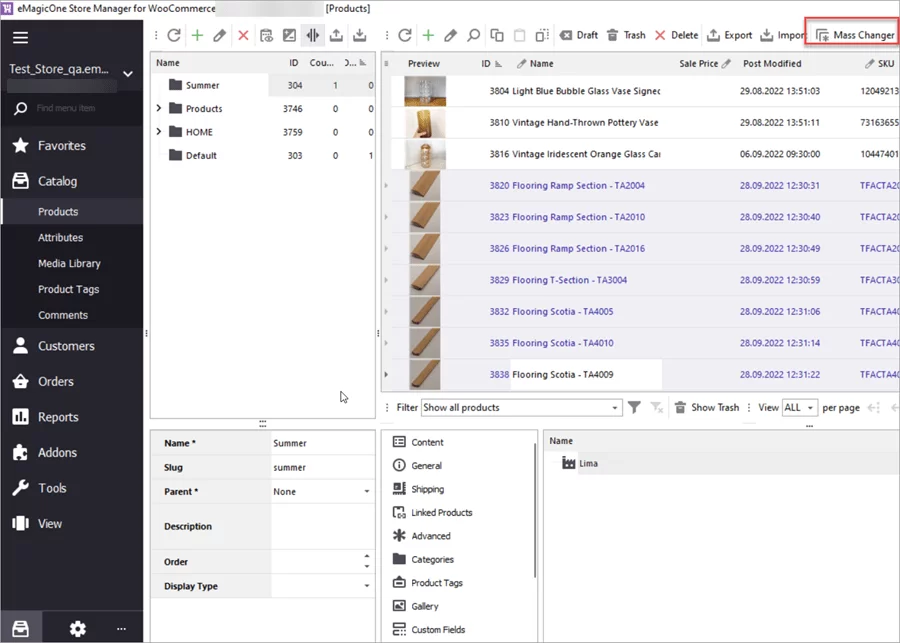
Task: Select the red delete icon in category toolbar
Action: coord(243,35)
